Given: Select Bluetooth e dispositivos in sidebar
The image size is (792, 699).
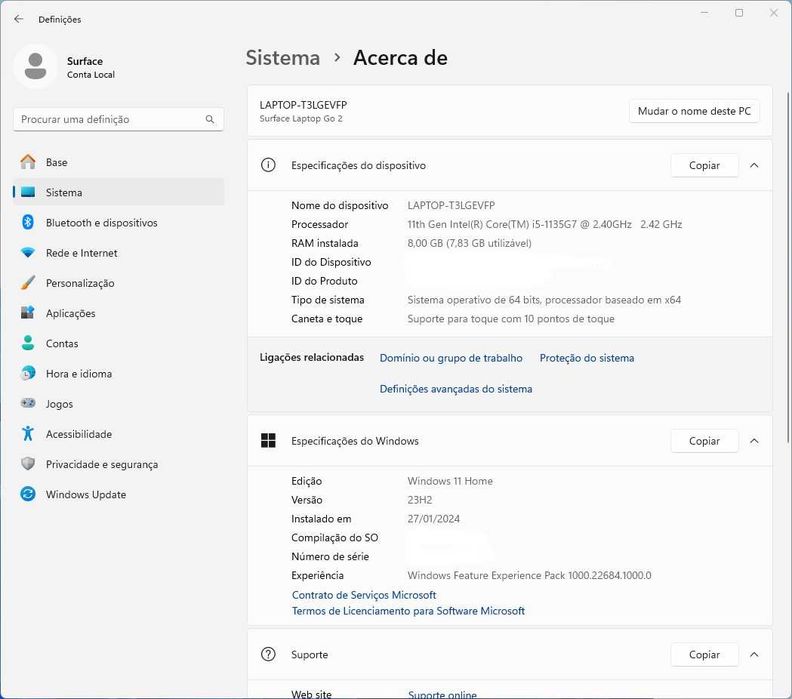Looking at the screenshot, I should [x=119, y=222].
